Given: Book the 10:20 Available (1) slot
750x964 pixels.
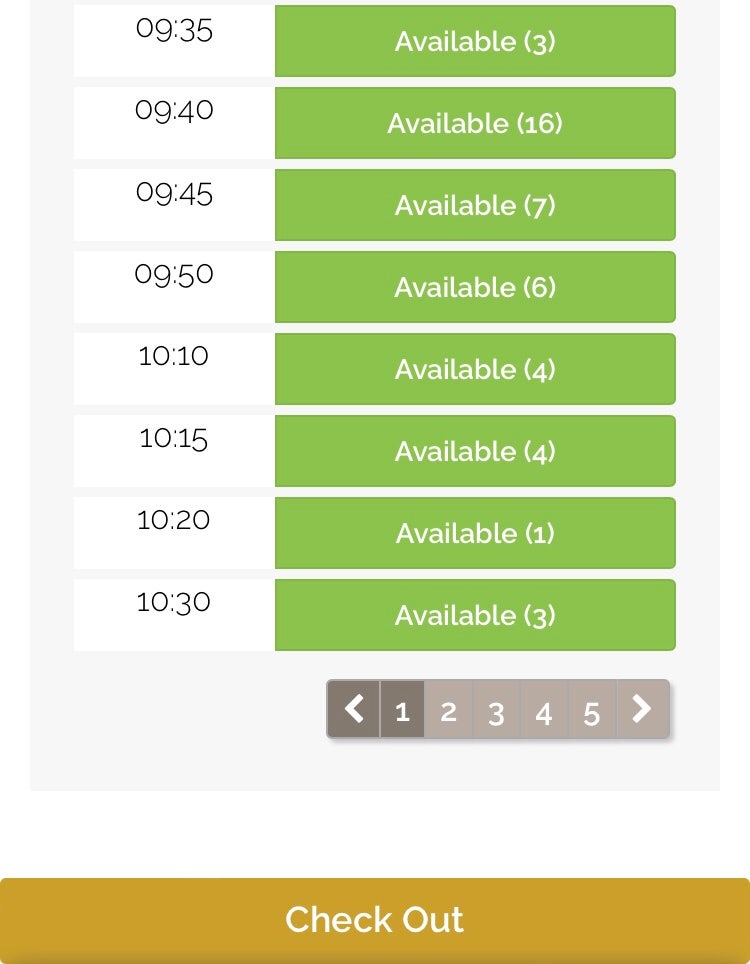Looking at the screenshot, I should (475, 533).
